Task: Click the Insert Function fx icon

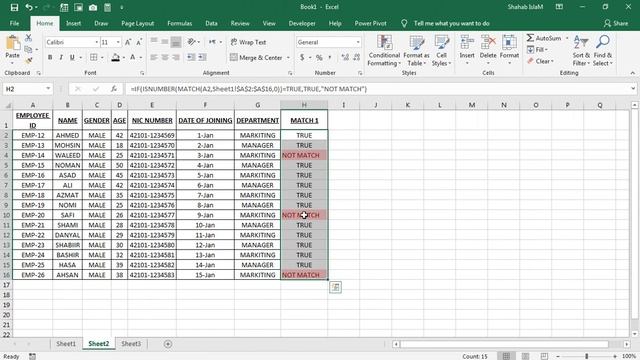Action: pos(113,89)
